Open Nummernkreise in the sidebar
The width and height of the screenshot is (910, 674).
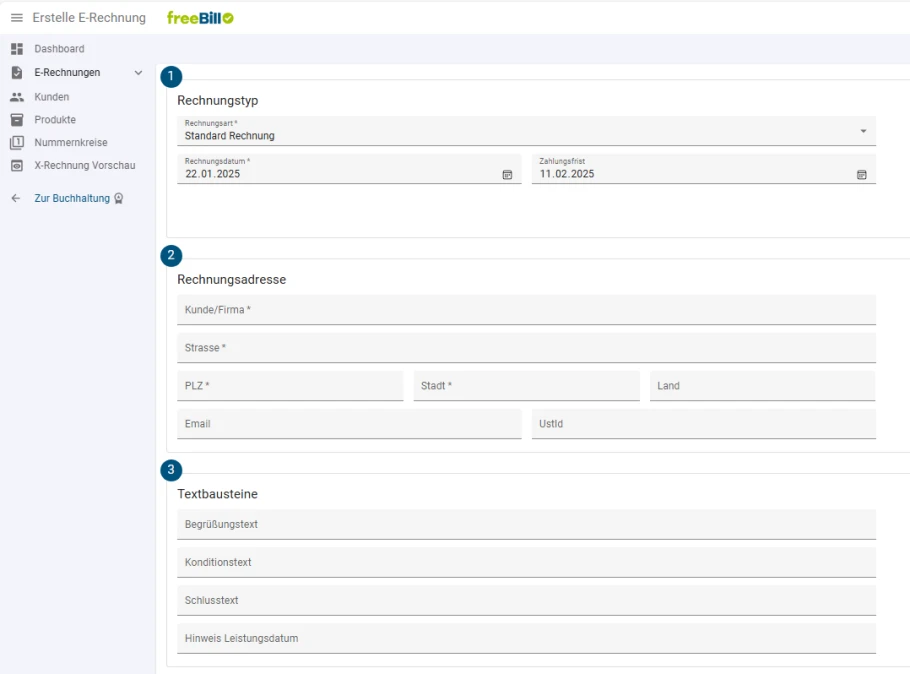(x=70, y=143)
